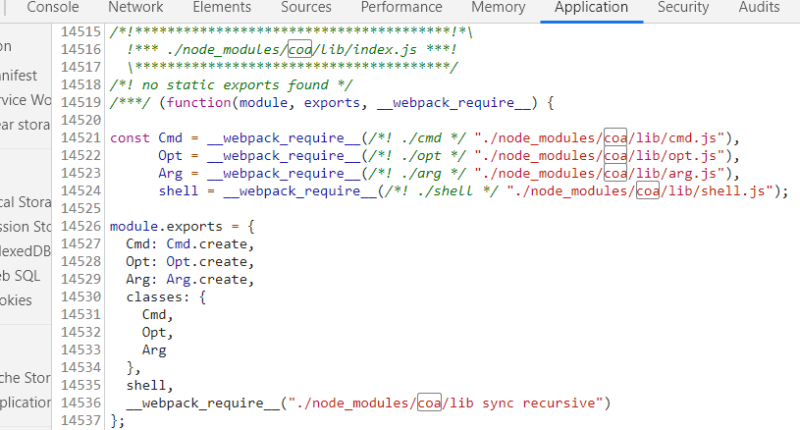Open the Elements tab

pos(222,7)
